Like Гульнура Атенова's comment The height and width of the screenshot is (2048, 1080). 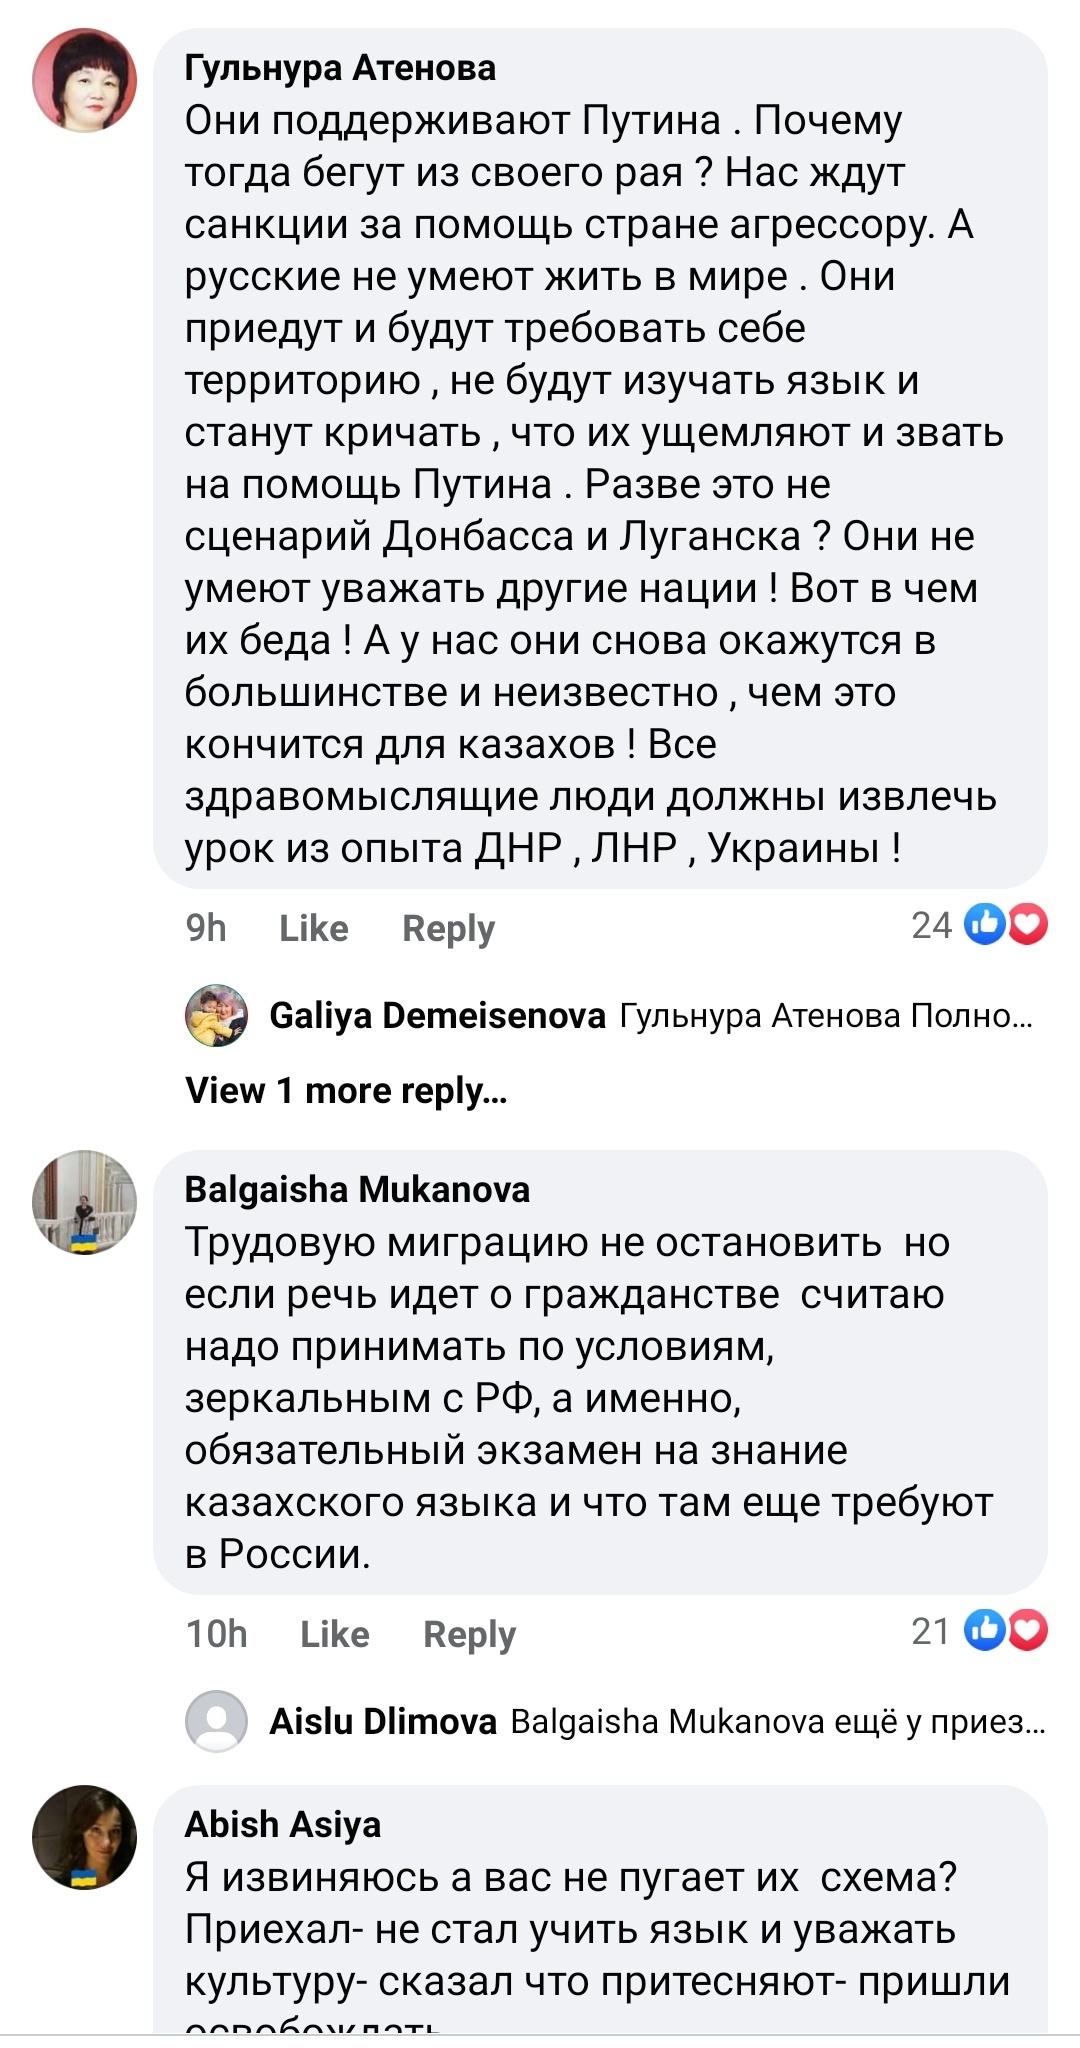(313, 928)
